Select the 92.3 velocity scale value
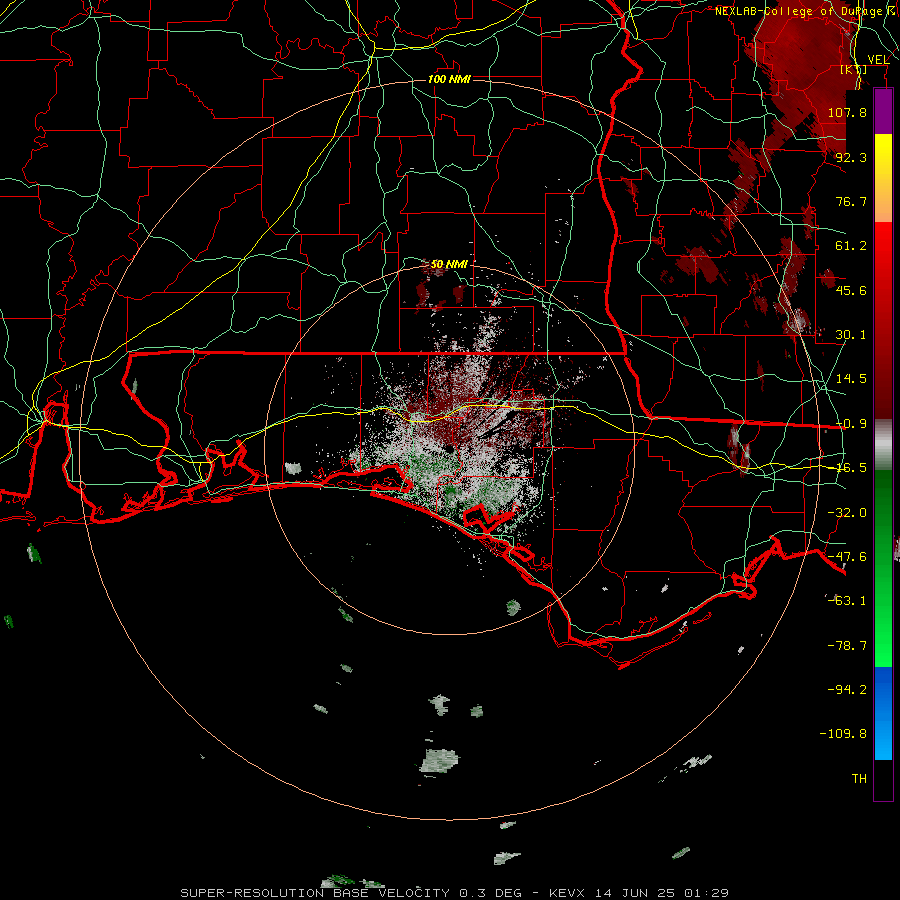900x900 pixels. click(851, 157)
